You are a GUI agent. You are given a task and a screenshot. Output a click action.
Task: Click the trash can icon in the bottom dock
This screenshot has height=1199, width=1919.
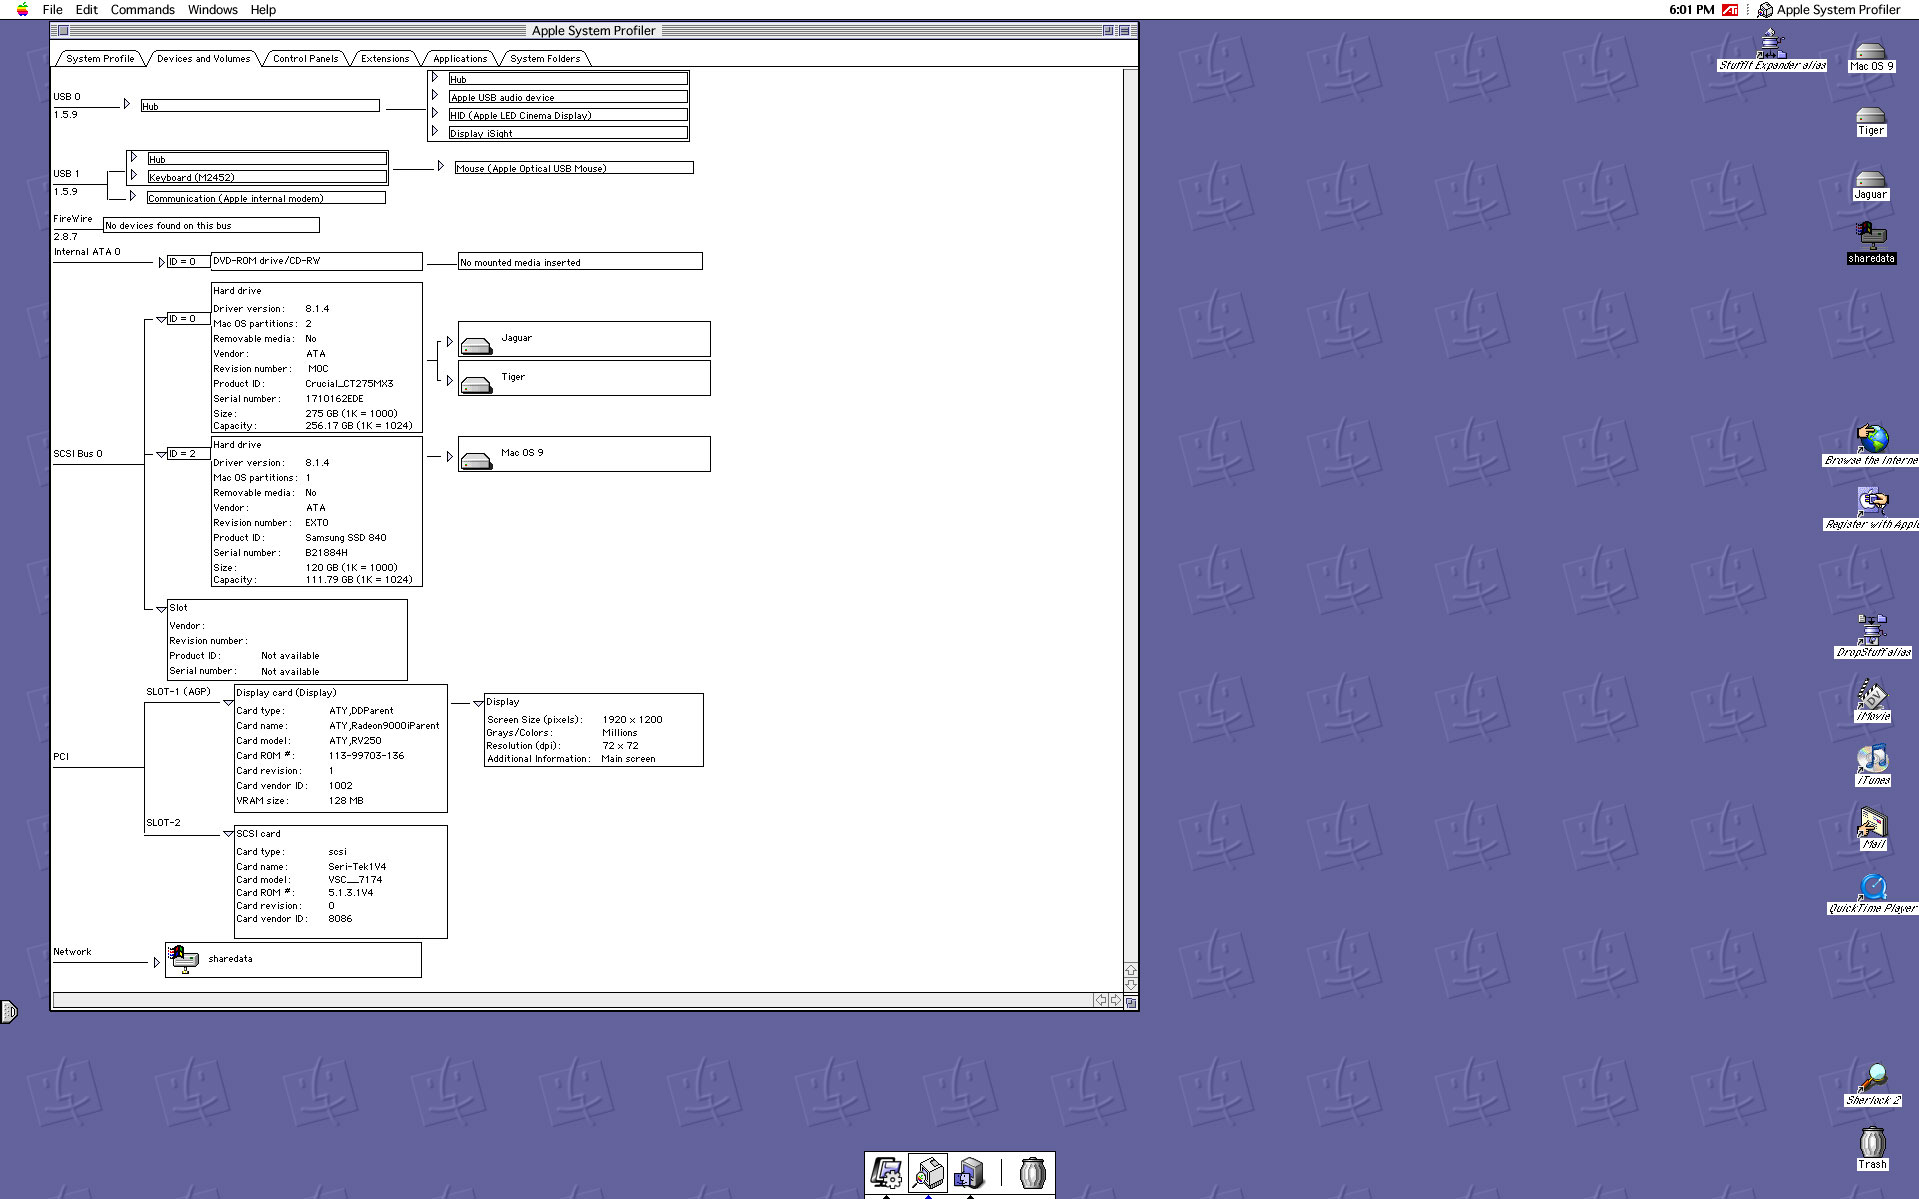[x=1032, y=1173]
